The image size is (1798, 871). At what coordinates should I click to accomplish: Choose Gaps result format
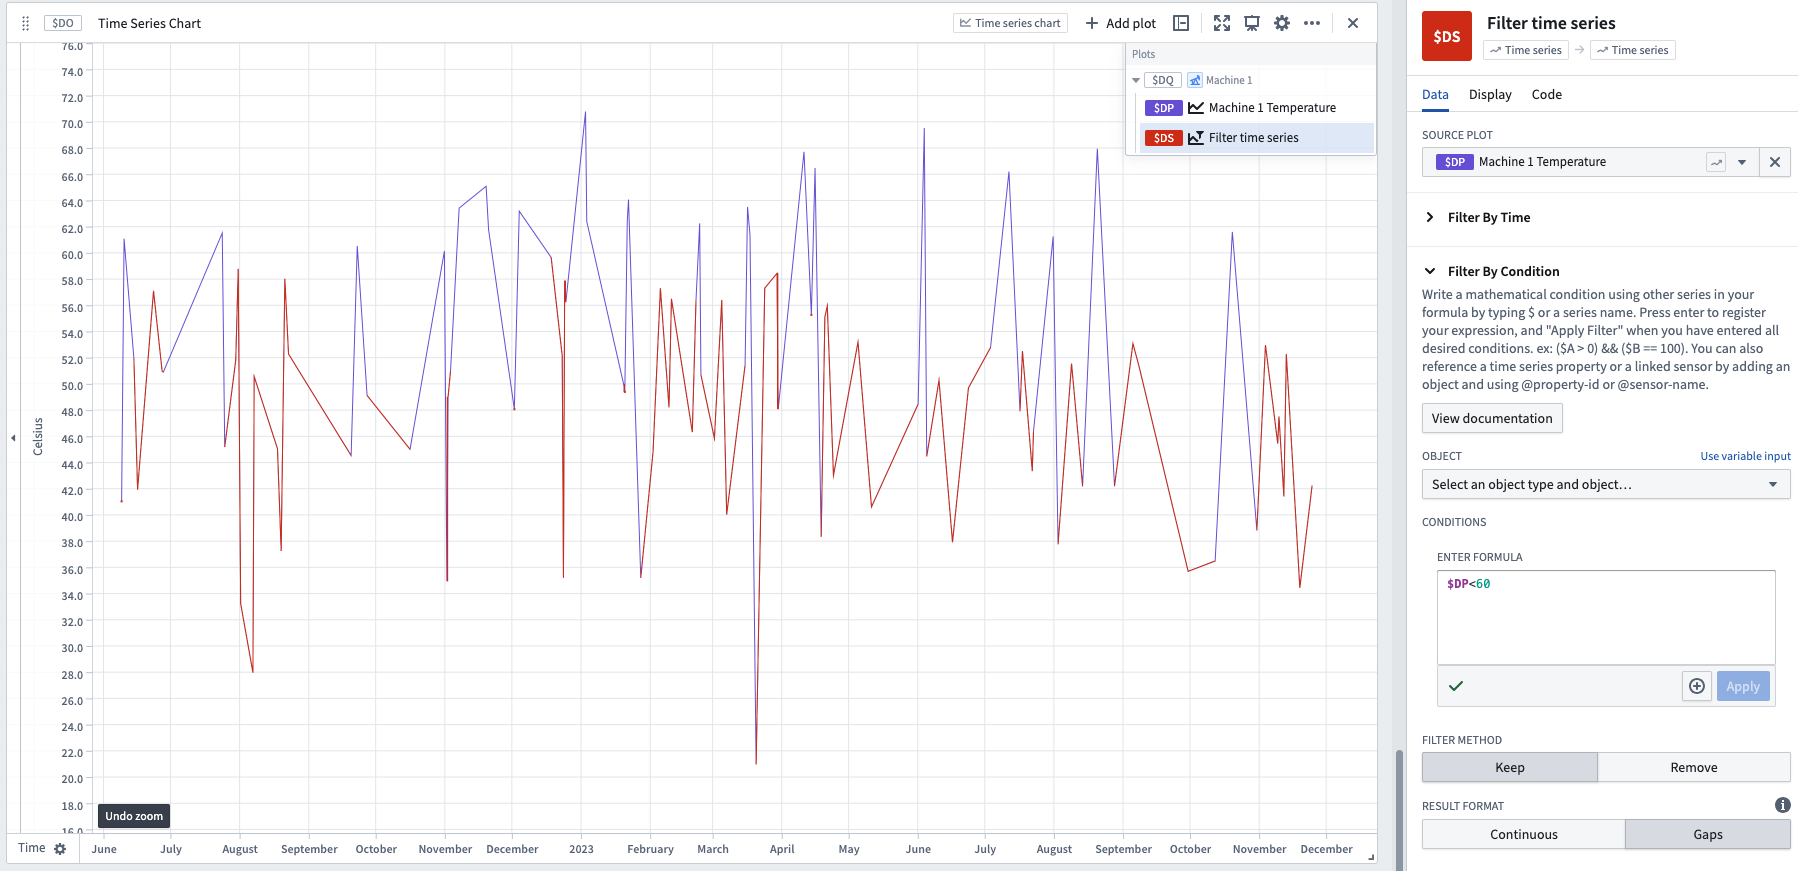[x=1708, y=834]
